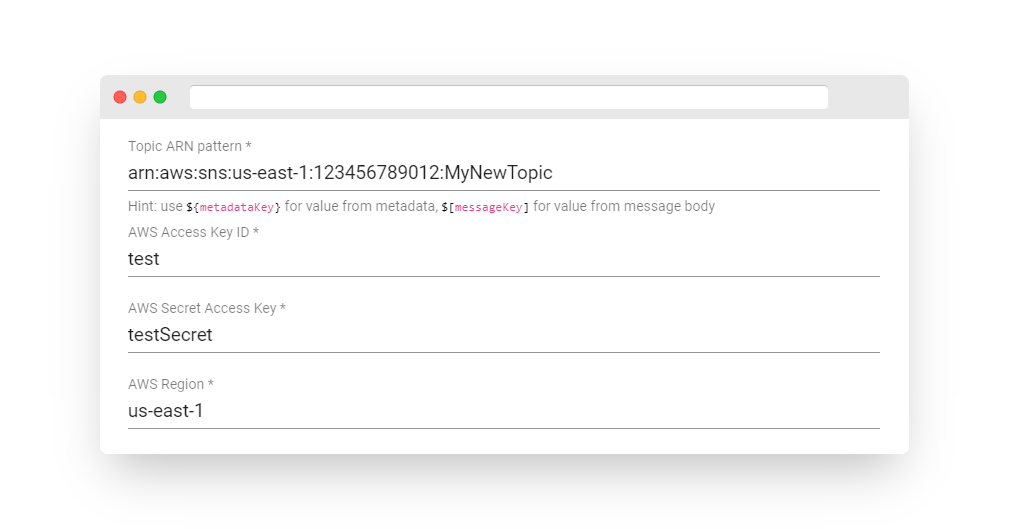Focus the AWS Secret Access Key field
The width and height of the screenshot is (1009, 529).
pyautogui.click(x=503, y=335)
